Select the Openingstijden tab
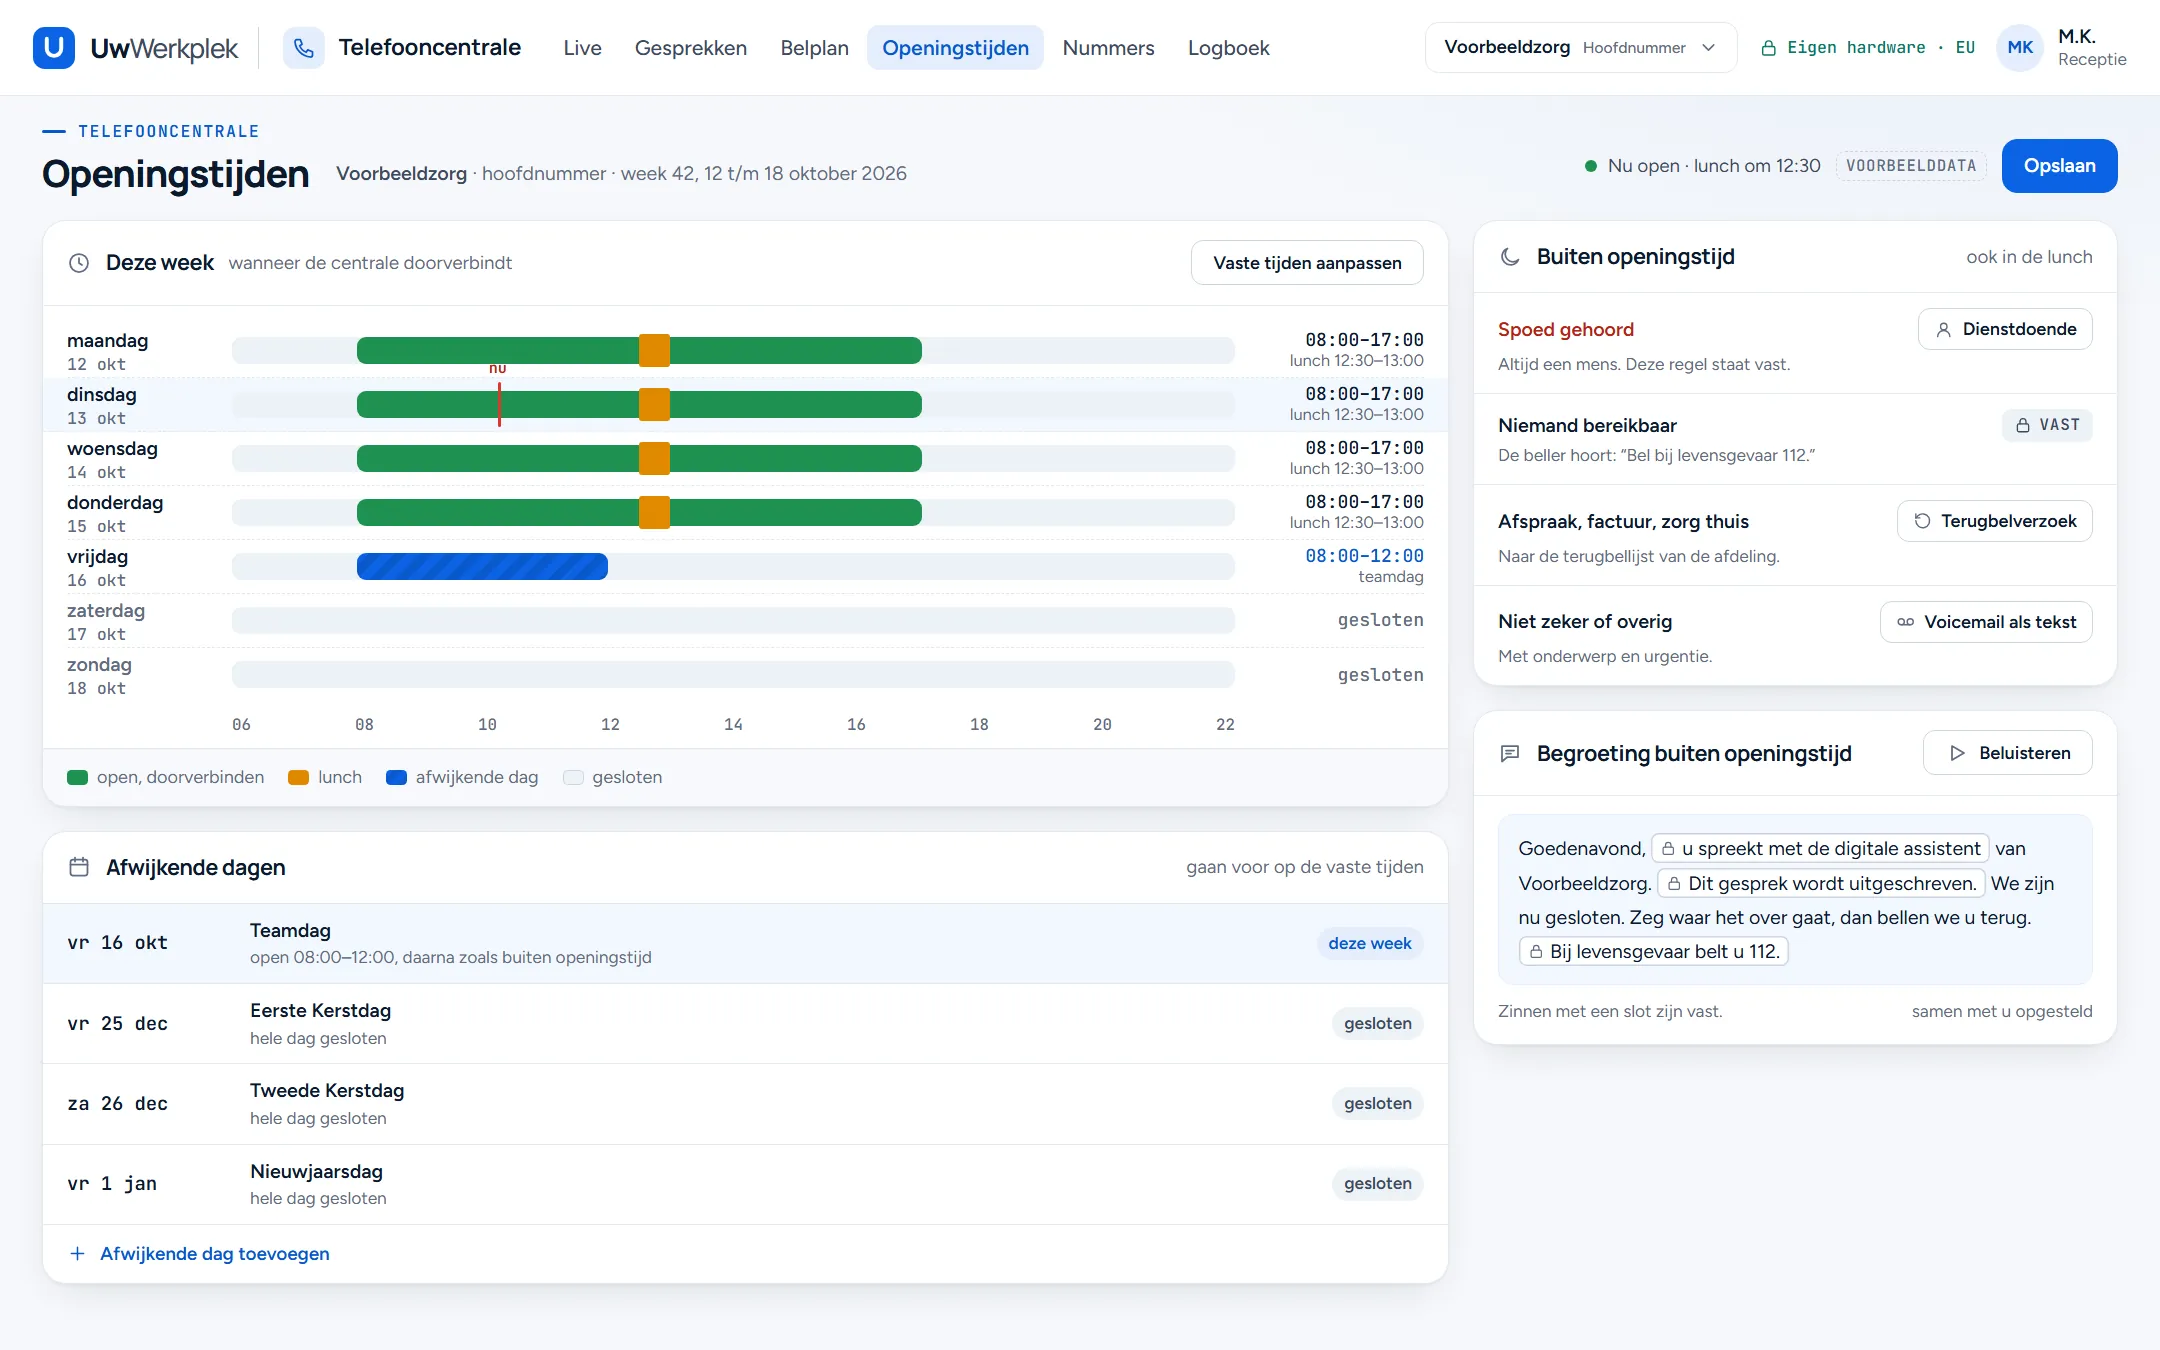 (x=955, y=48)
